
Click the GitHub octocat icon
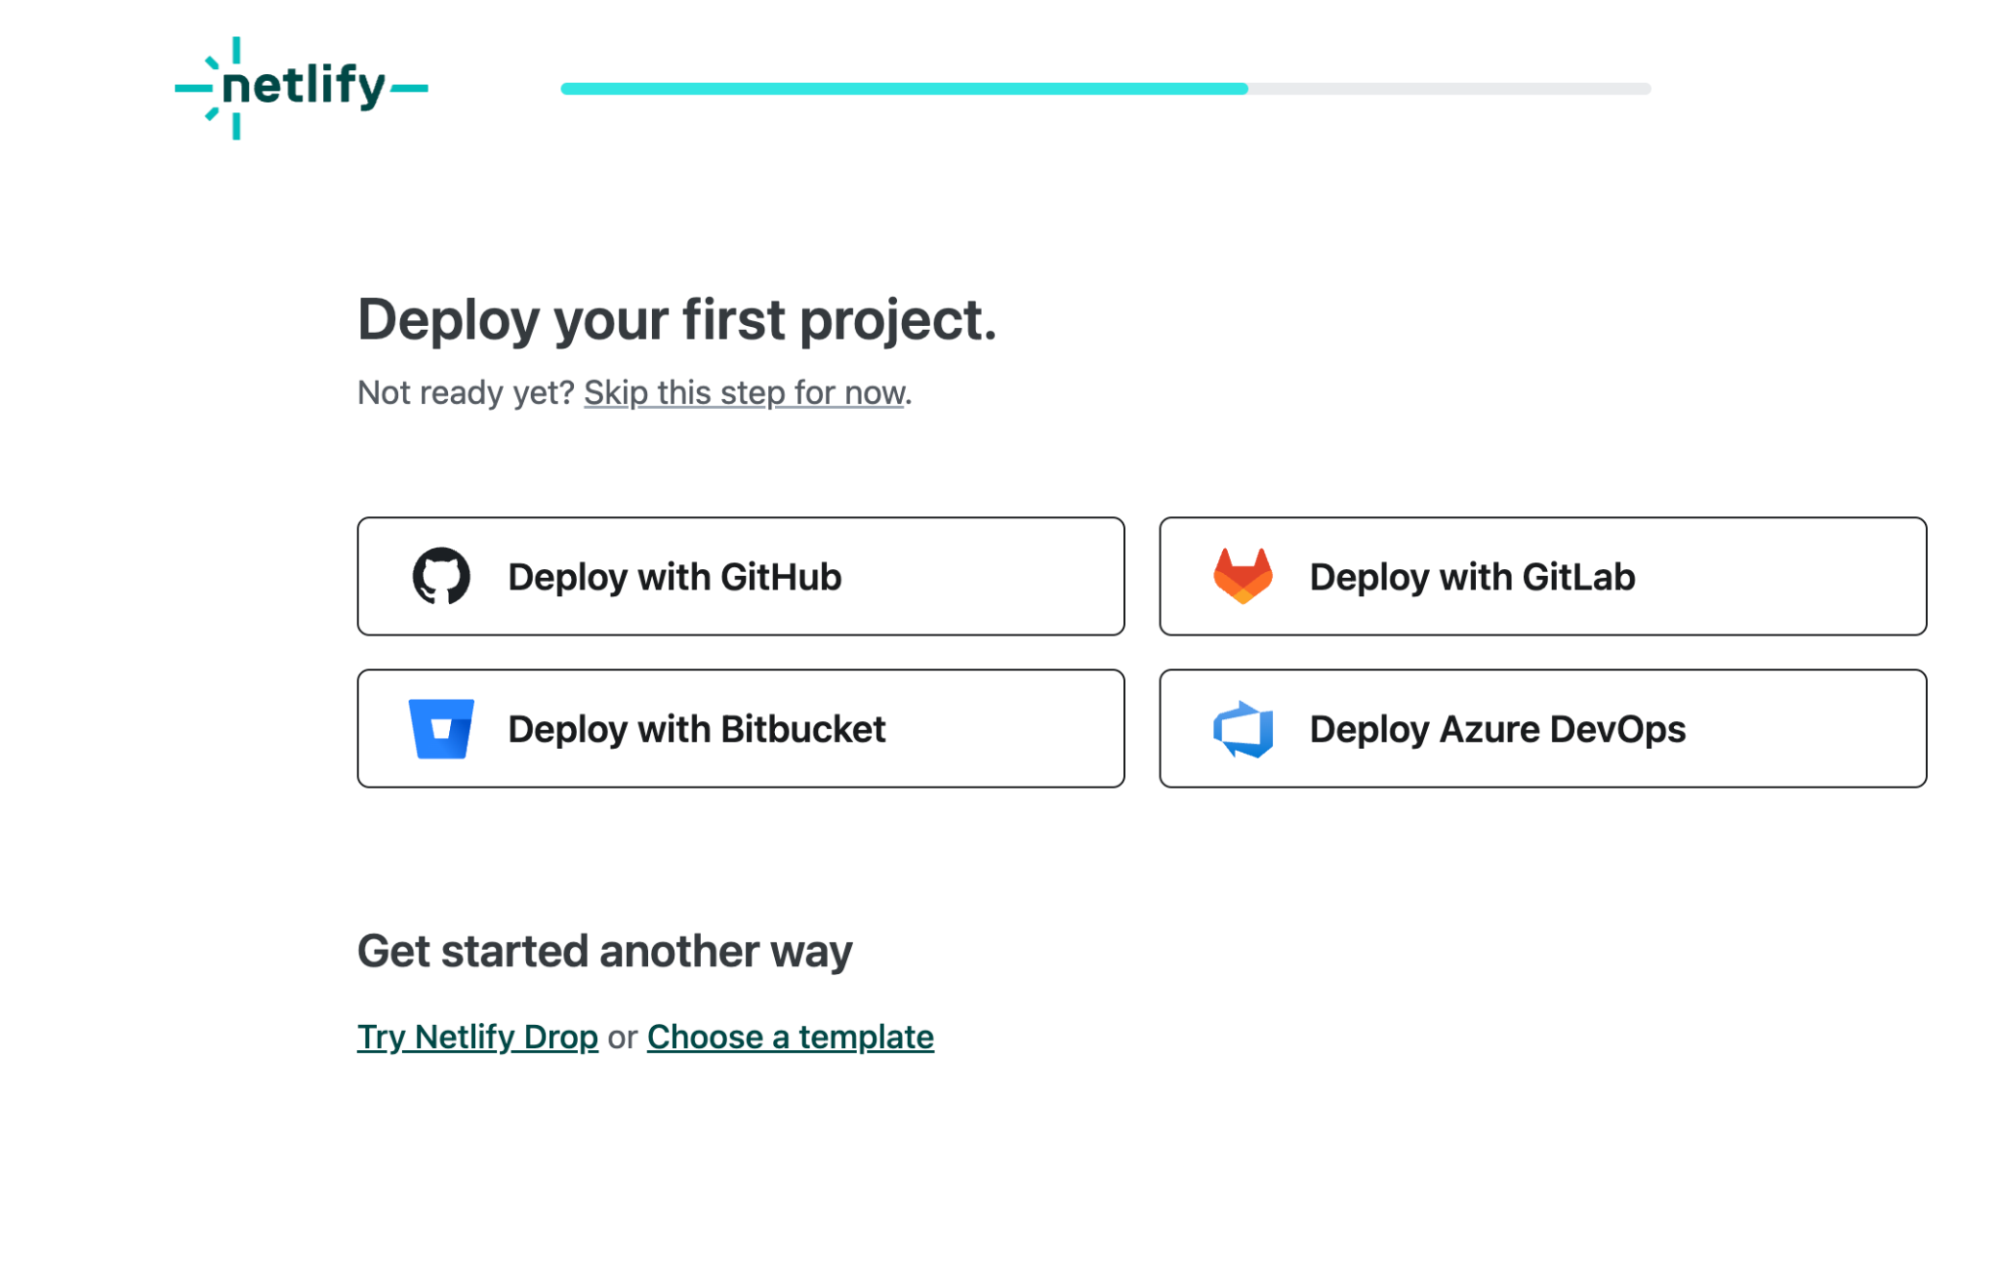tap(441, 576)
